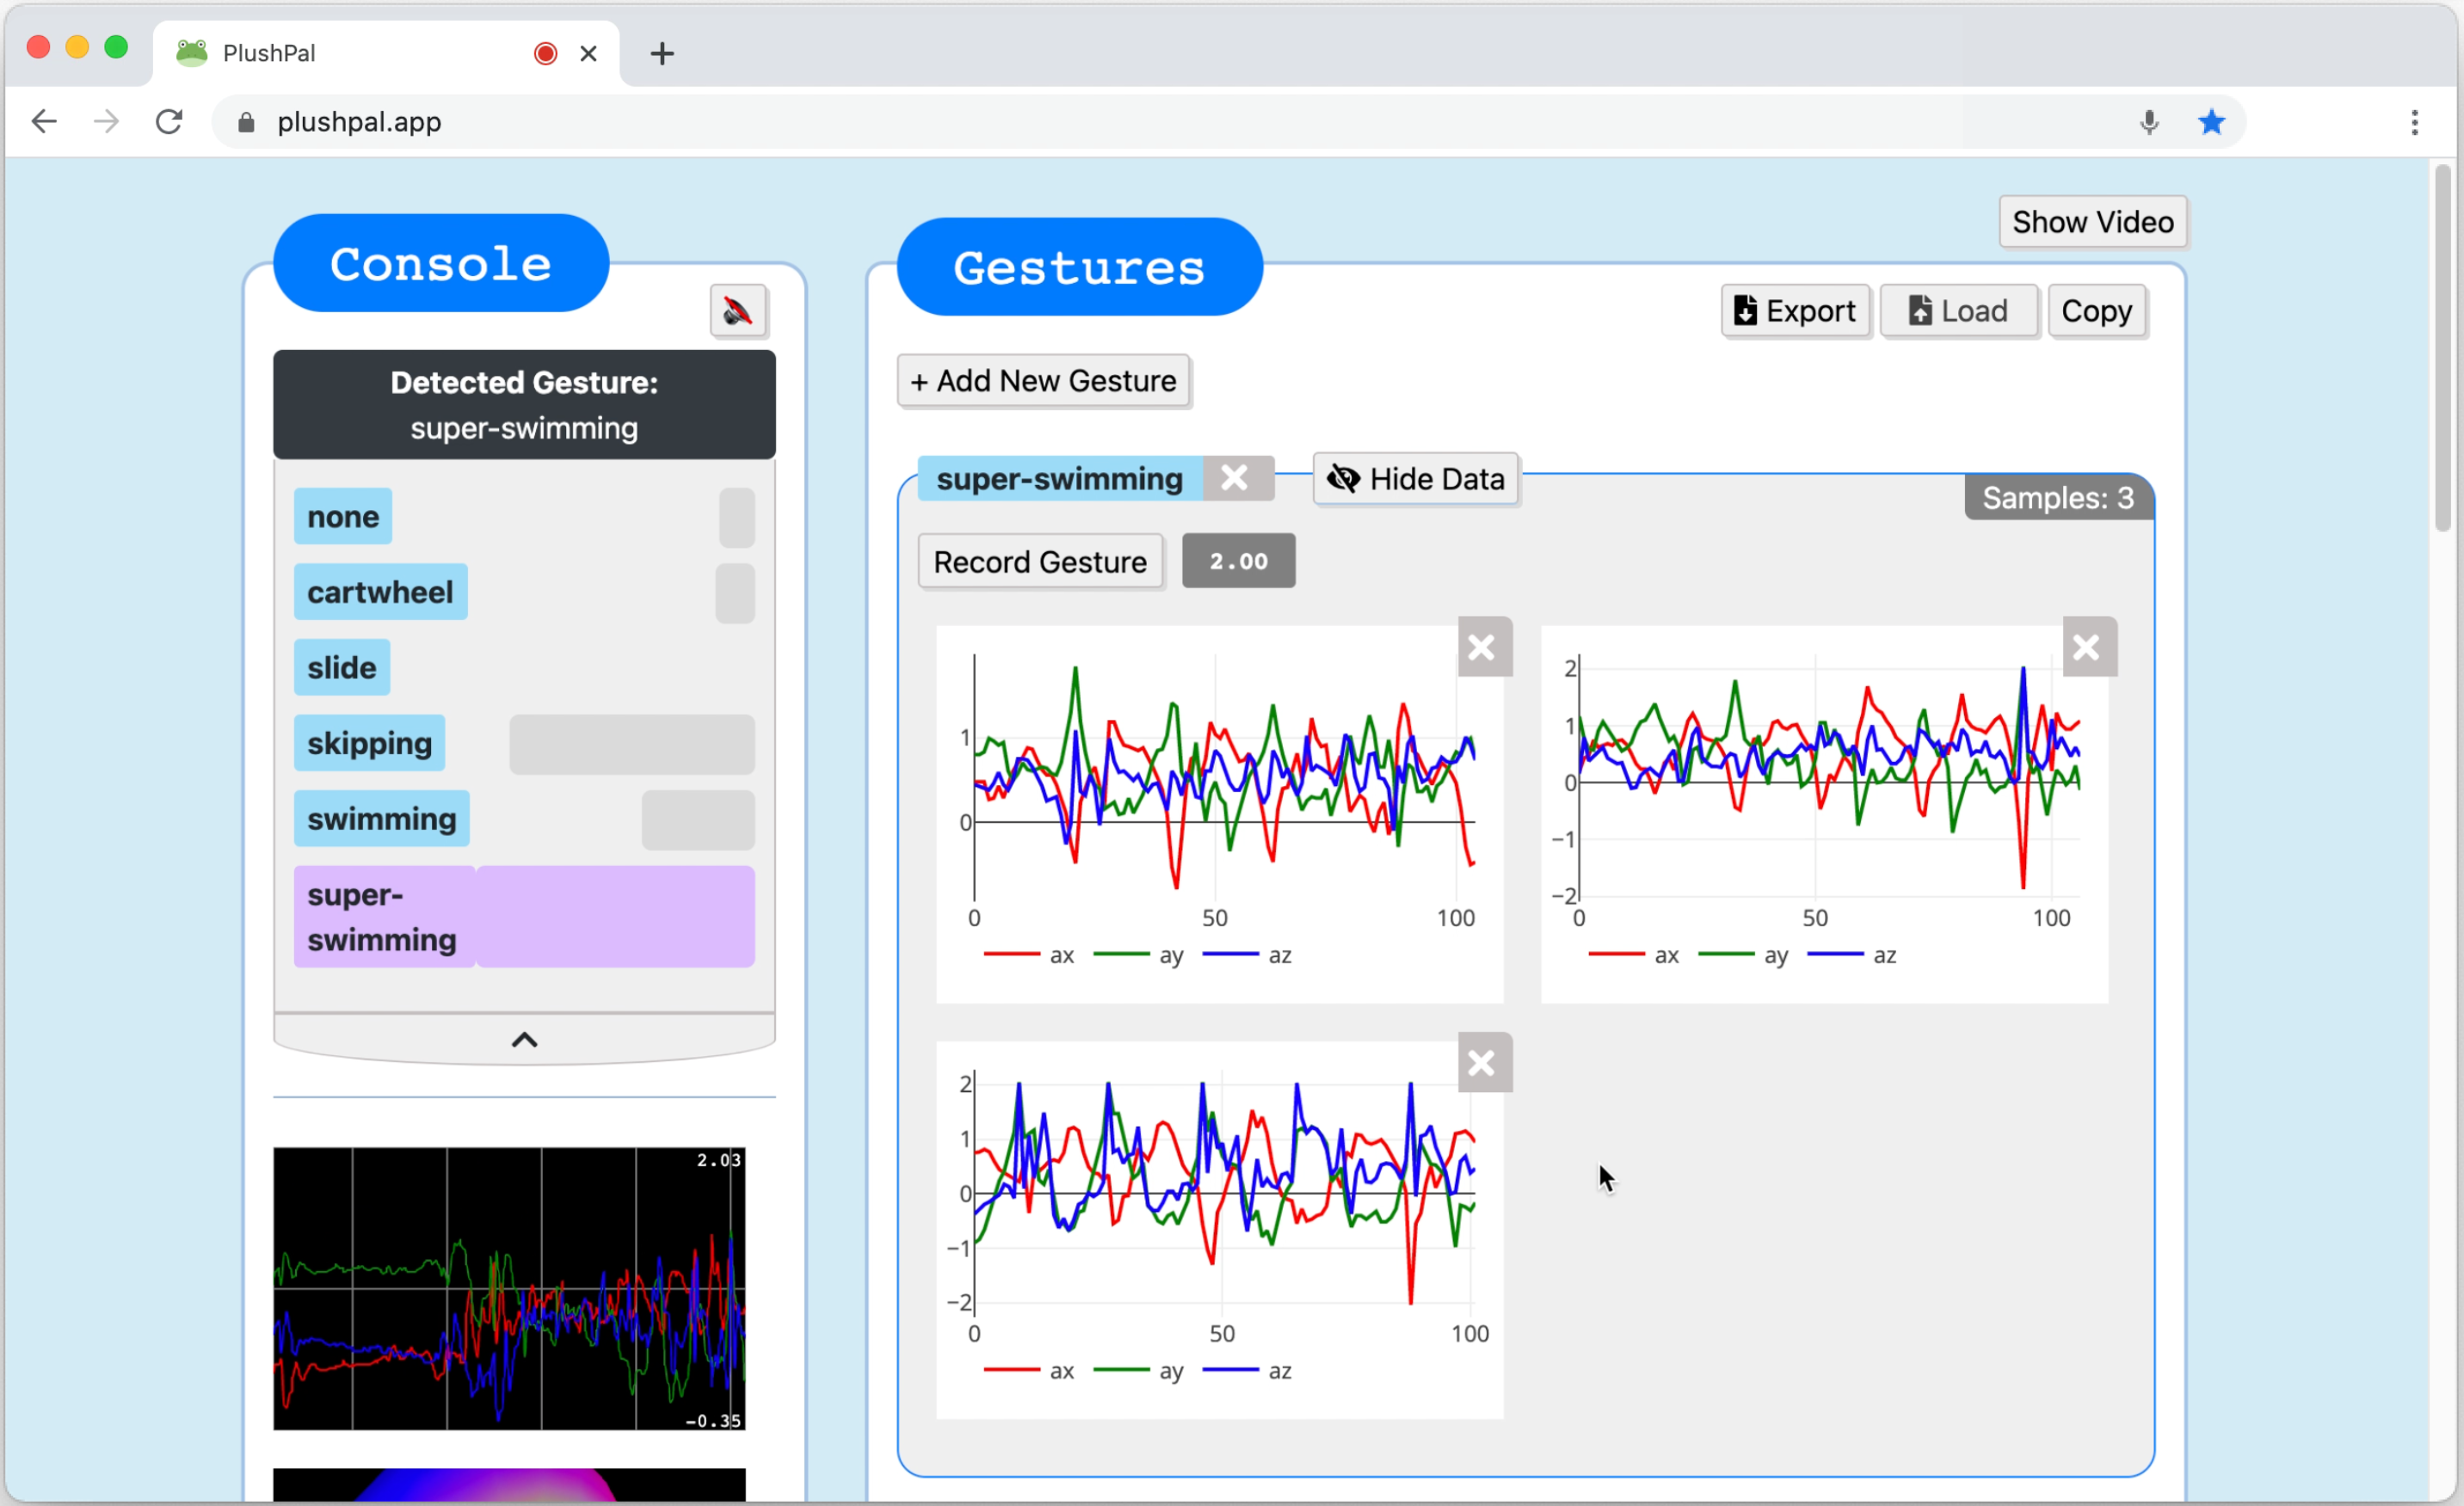Click the second sample chart with −2 axis
This screenshot has width=2464, height=1506.
1824,814
